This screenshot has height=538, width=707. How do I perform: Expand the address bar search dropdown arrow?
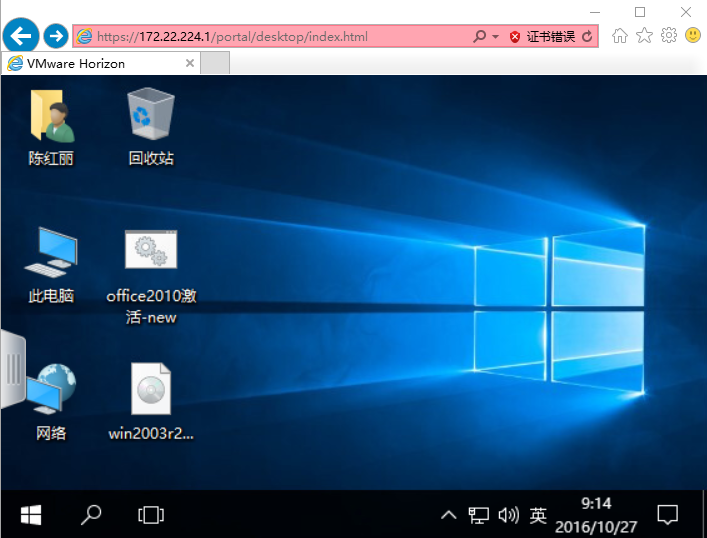(495, 37)
